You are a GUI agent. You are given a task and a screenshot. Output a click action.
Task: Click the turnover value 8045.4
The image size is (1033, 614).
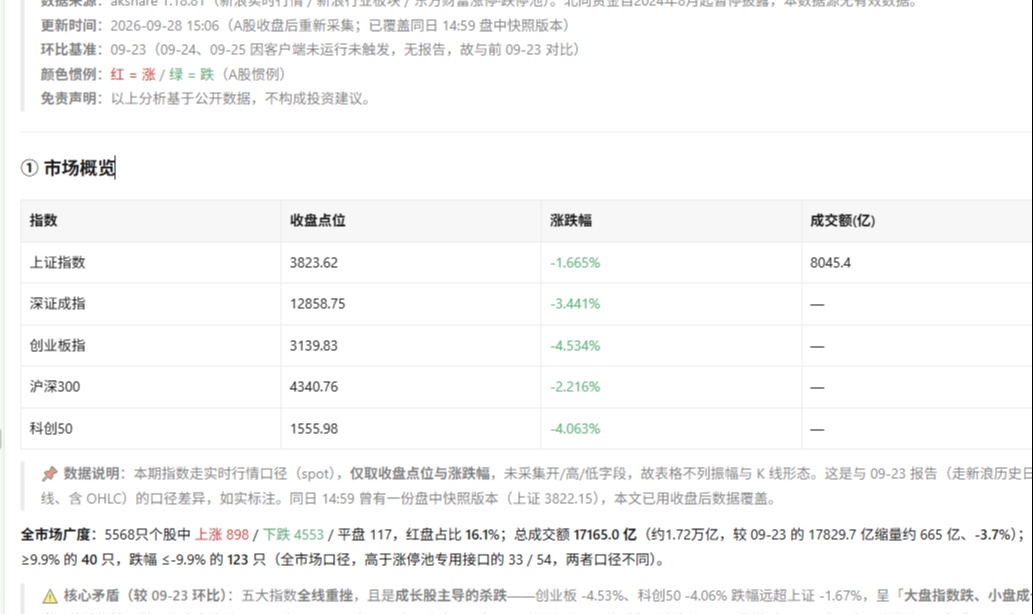coord(830,262)
